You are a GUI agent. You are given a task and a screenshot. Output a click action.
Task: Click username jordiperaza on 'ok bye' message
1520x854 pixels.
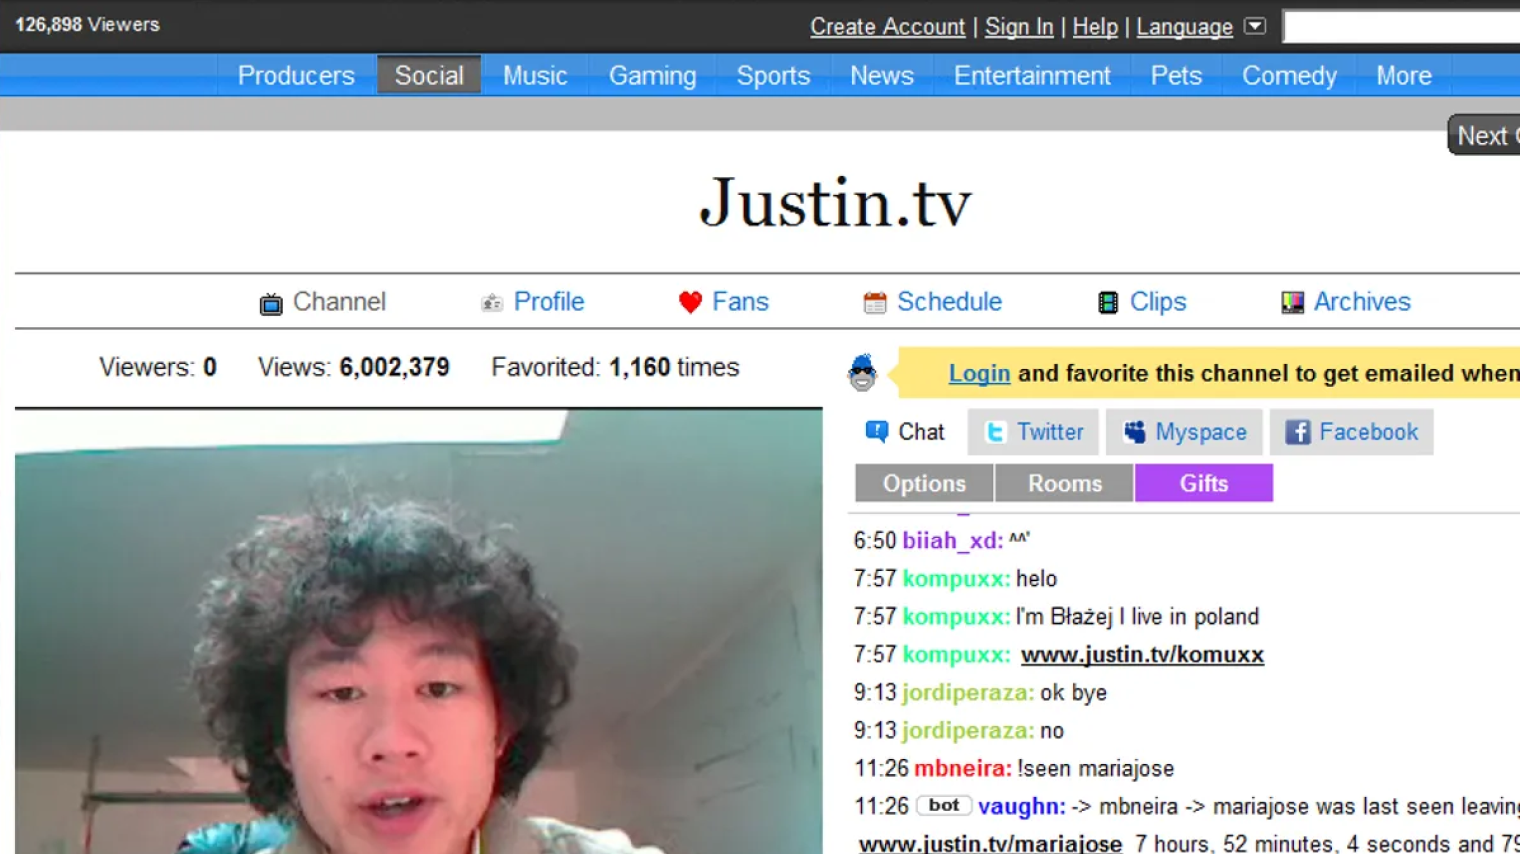click(x=968, y=693)
